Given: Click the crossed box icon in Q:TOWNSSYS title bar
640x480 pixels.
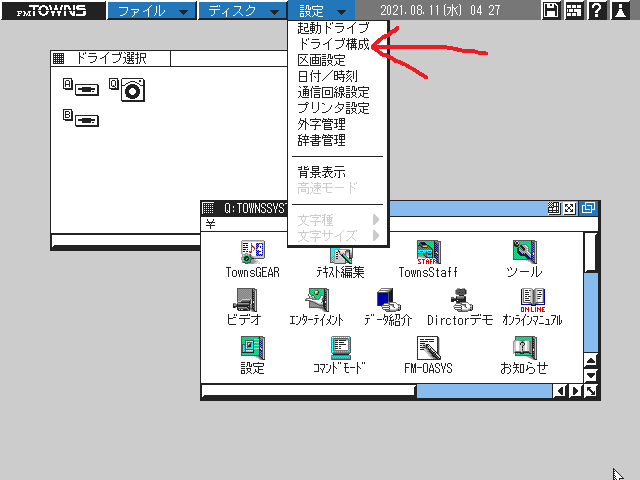Looking at the screenshot, I should point(570,208).
